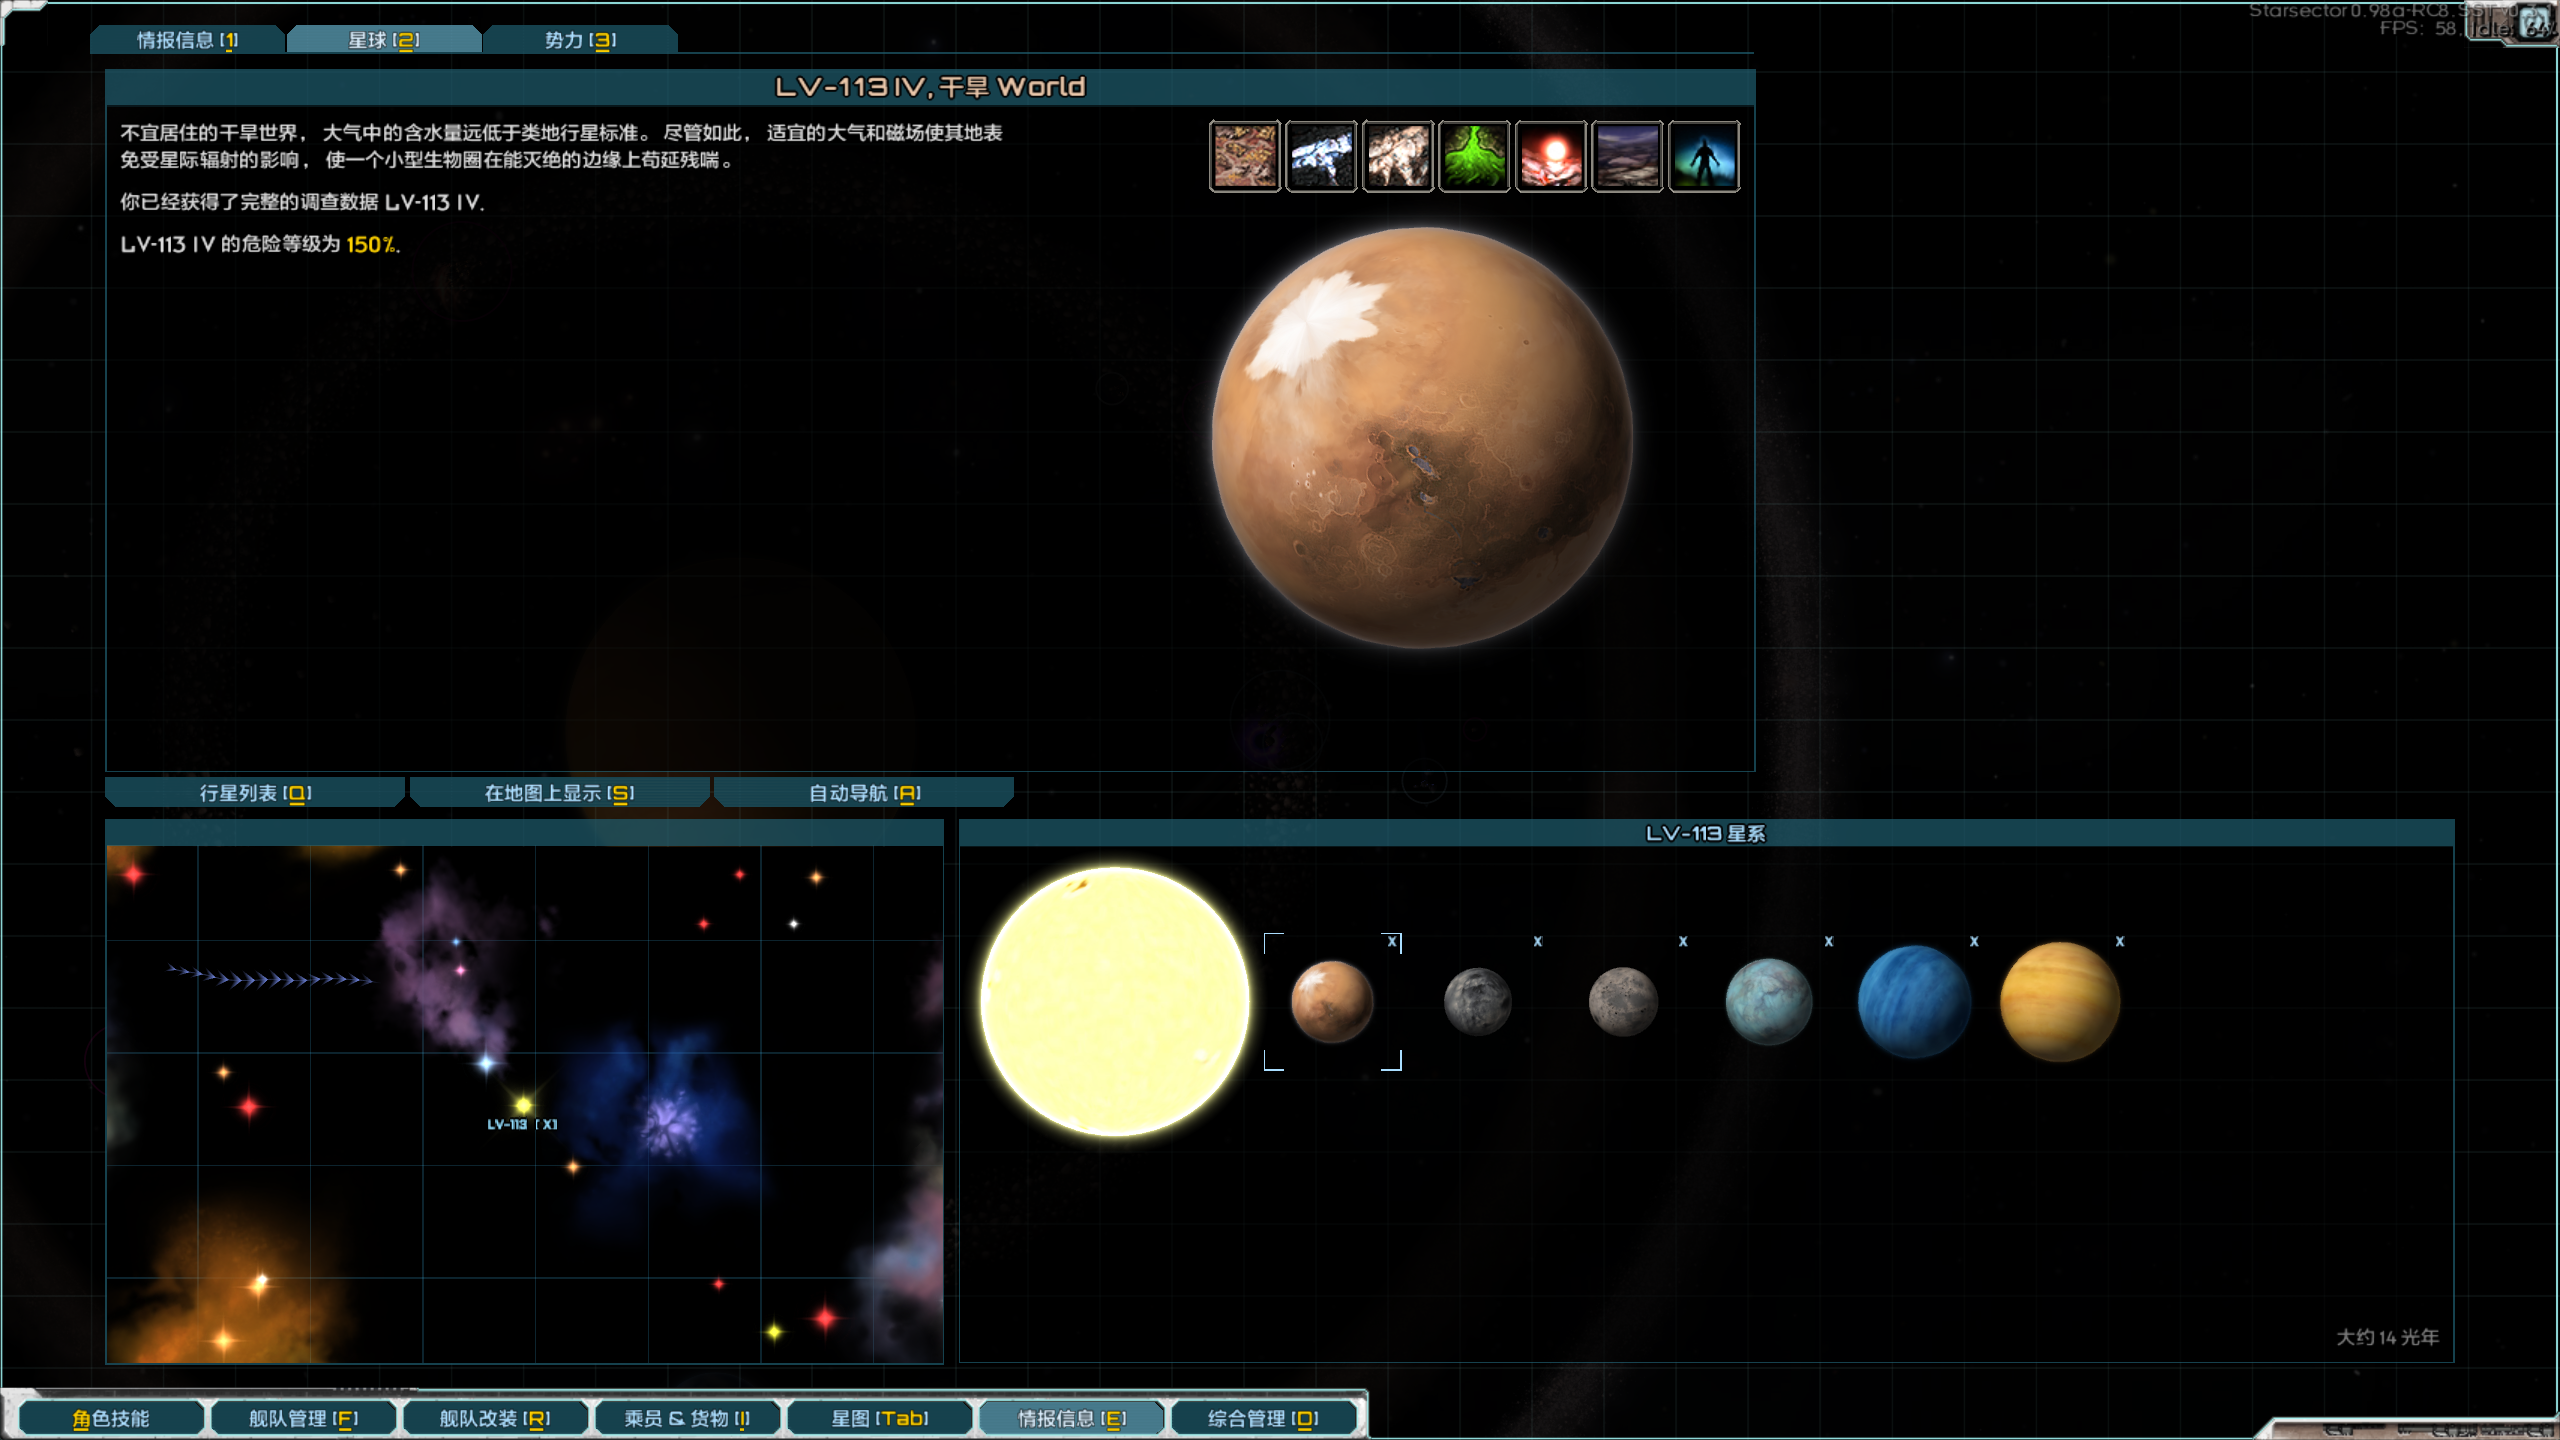This screenshot has height=1440, width=2560.
Task: Click the brown ore deposit condition icon
Action: point(1244,156)
